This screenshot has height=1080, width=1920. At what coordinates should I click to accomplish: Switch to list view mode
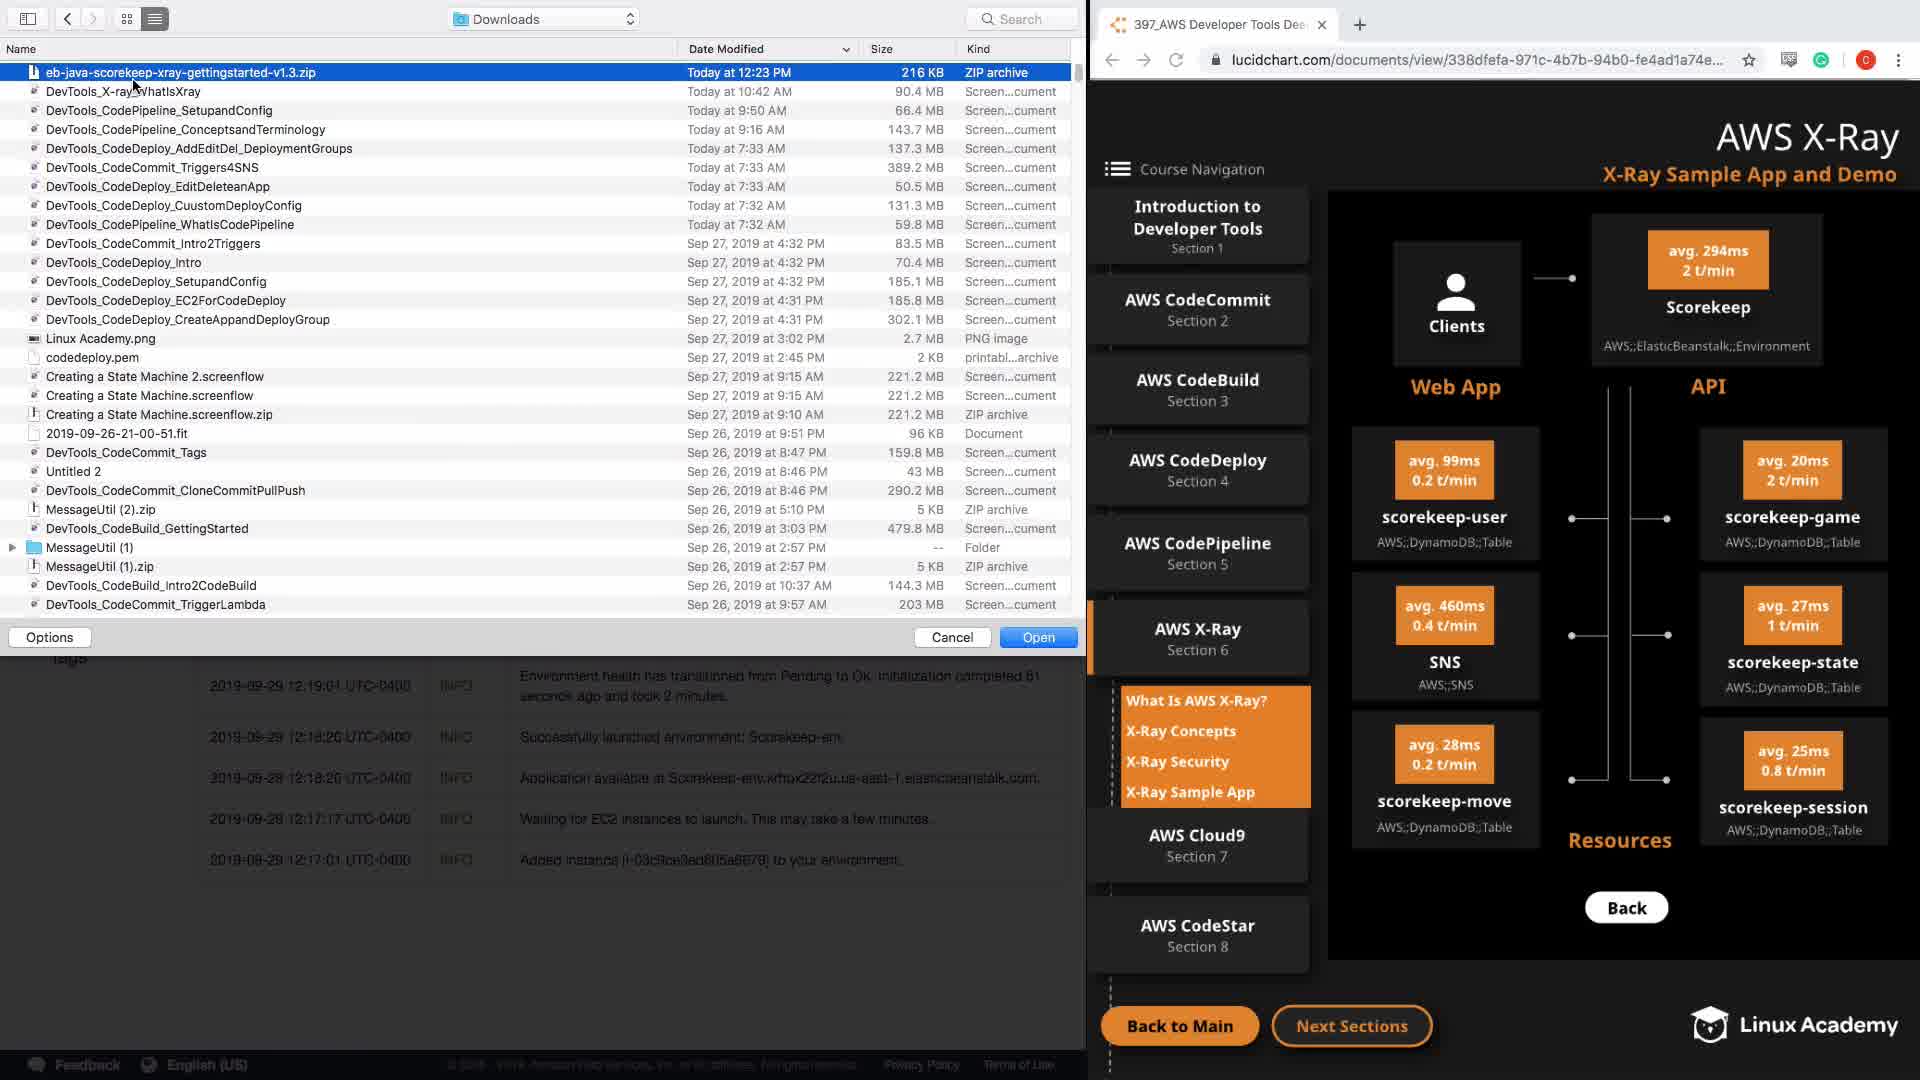coord(155,19)
